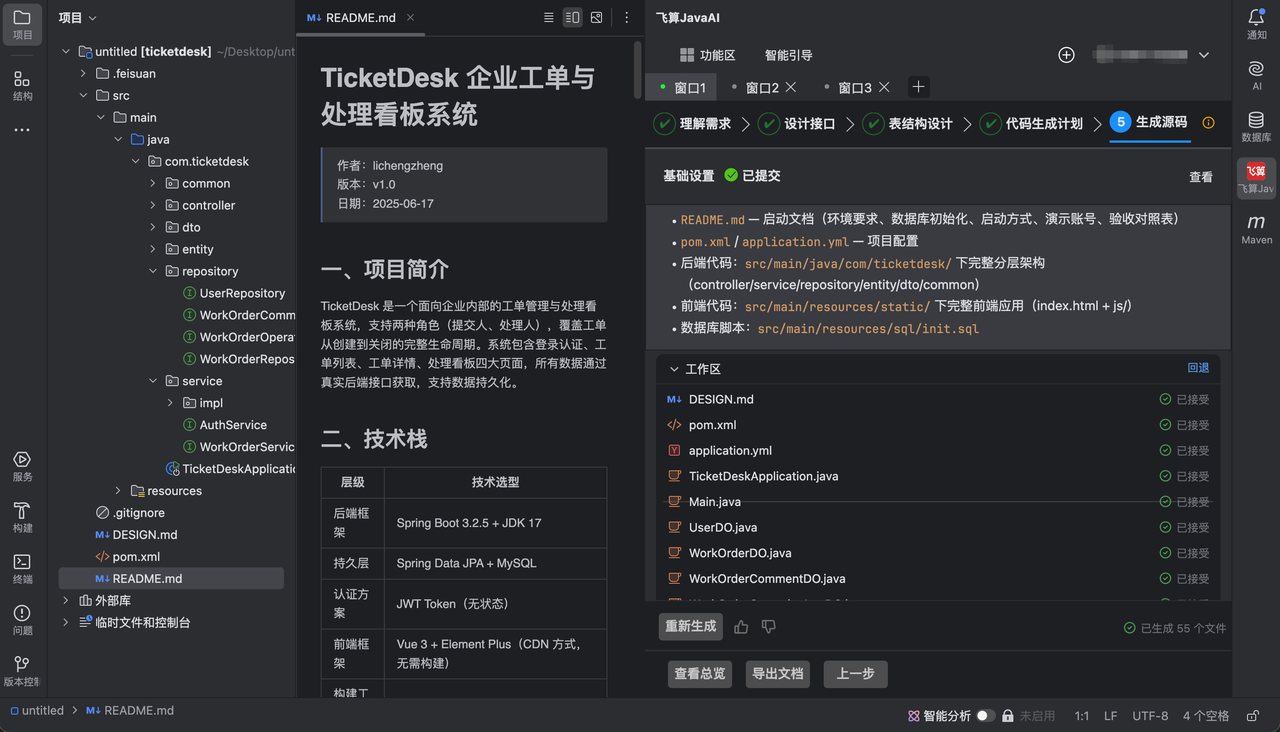Expand the common package folder
1280x732 pixels.
pyautogui.click(x=153, y=183)
